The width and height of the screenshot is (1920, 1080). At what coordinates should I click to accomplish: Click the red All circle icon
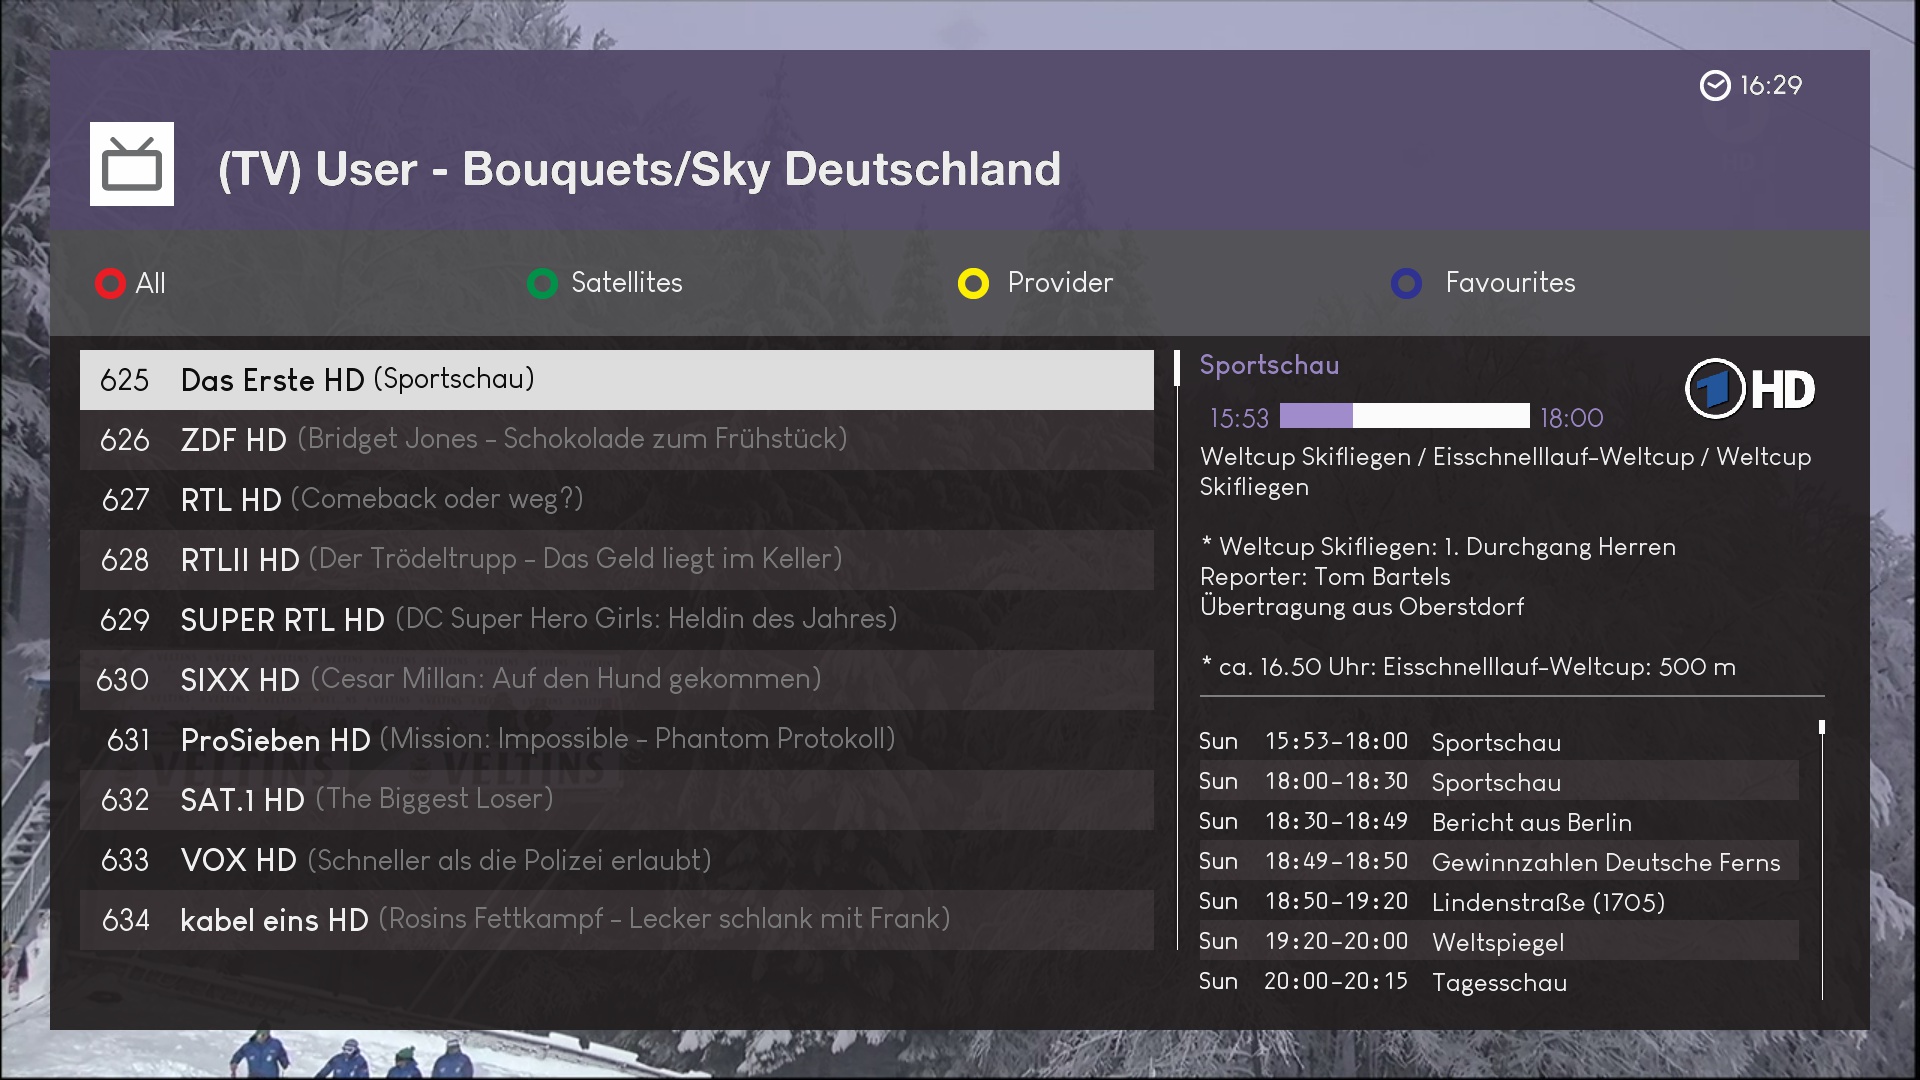tap(110, 284)
